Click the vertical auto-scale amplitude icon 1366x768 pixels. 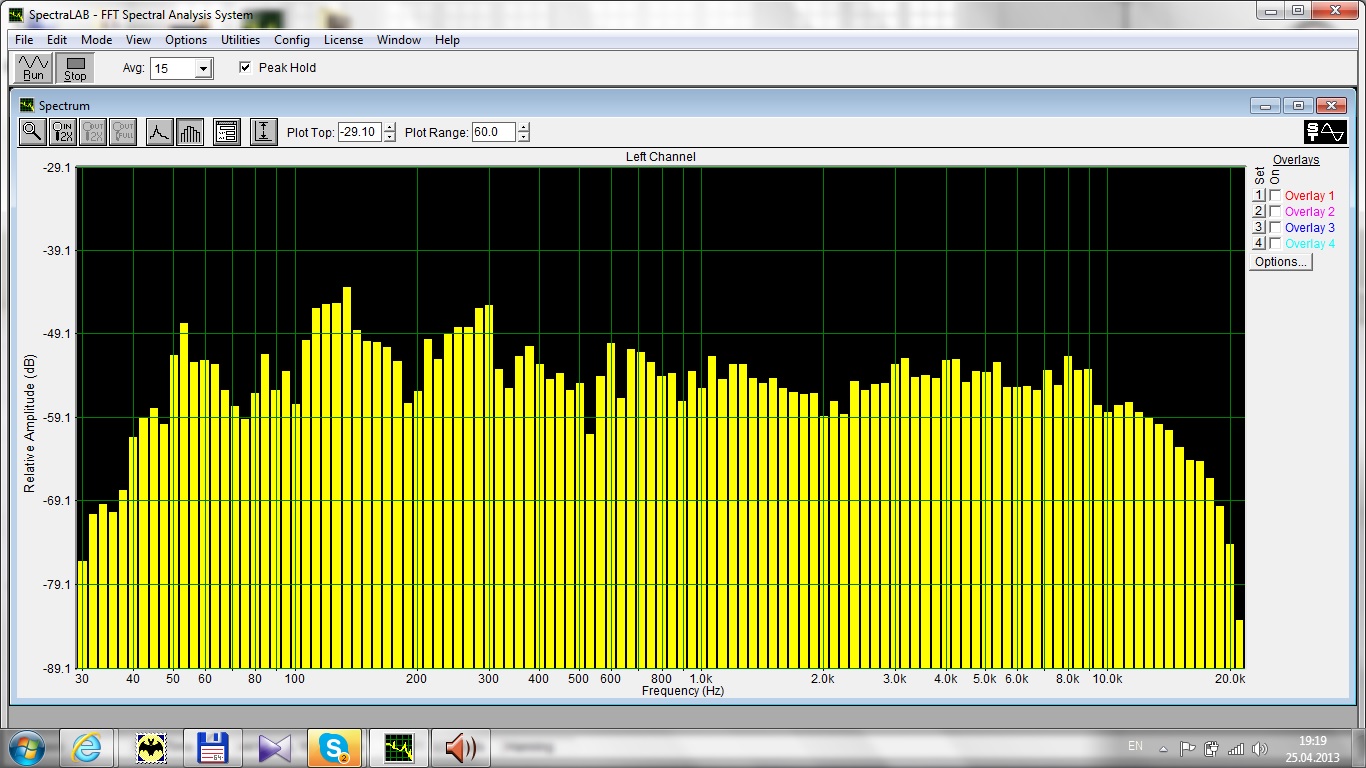[263, 132]
